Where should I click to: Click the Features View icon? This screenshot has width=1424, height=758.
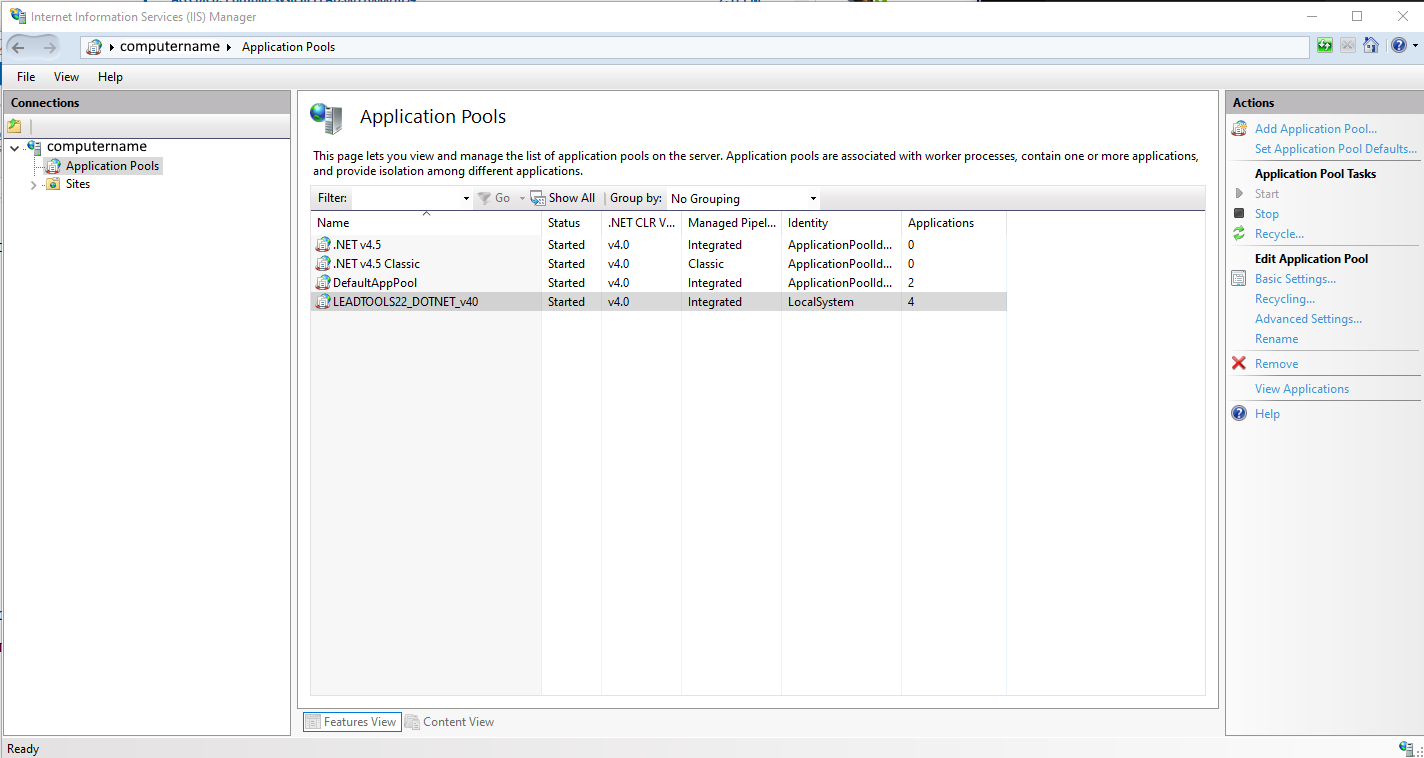pos(313,722)
